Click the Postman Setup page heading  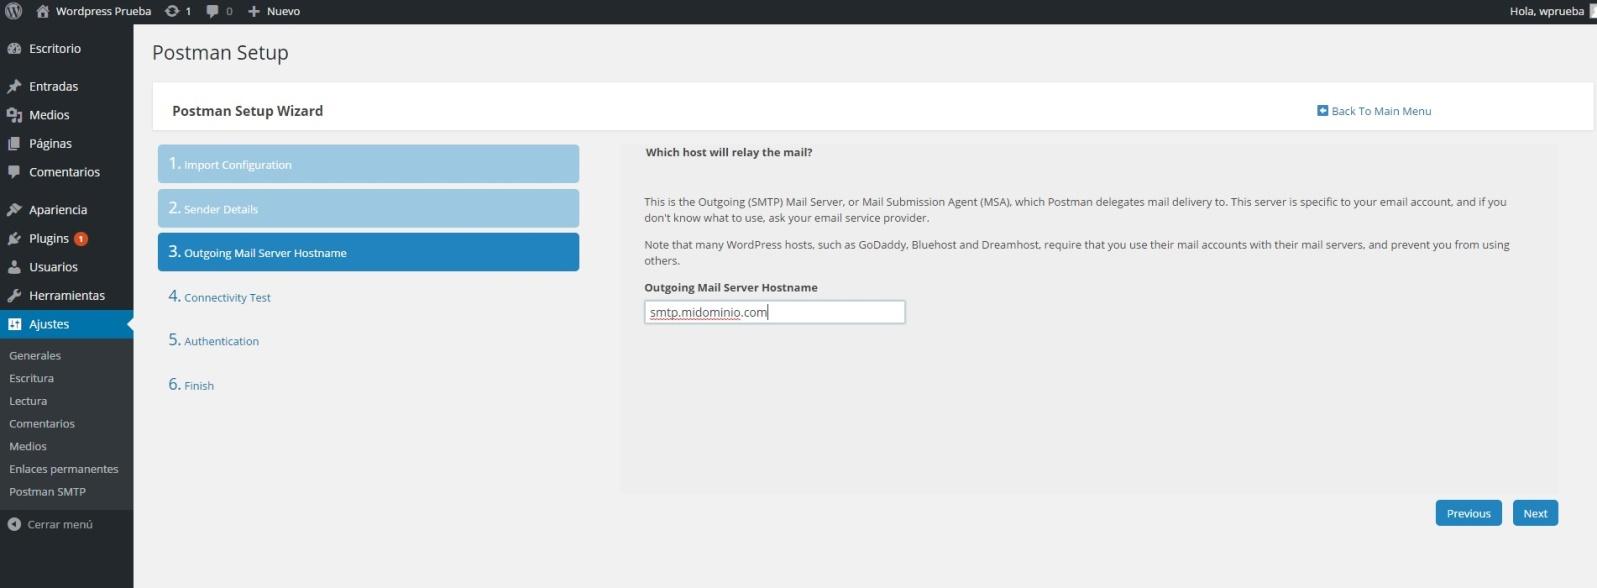click(x=220, y=53)
